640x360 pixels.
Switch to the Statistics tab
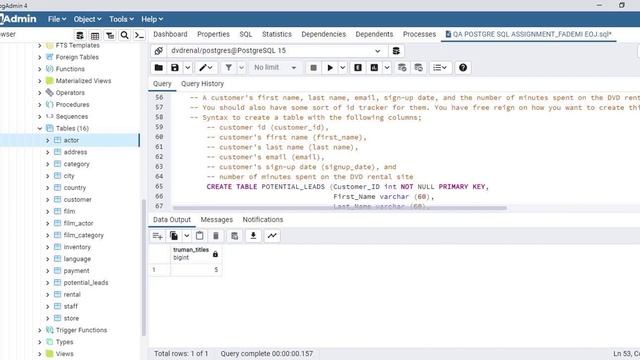tap(277, 34)
